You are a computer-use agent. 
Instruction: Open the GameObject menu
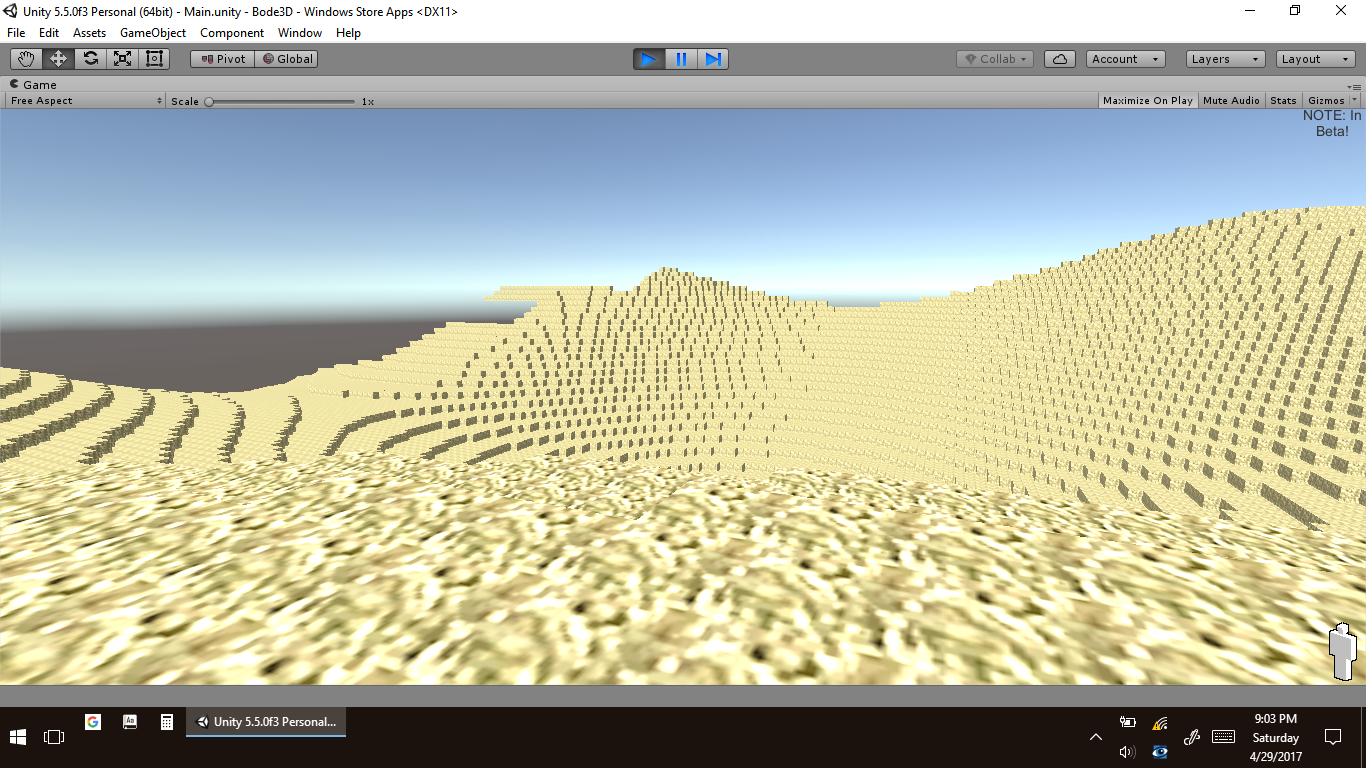point(152,33)
